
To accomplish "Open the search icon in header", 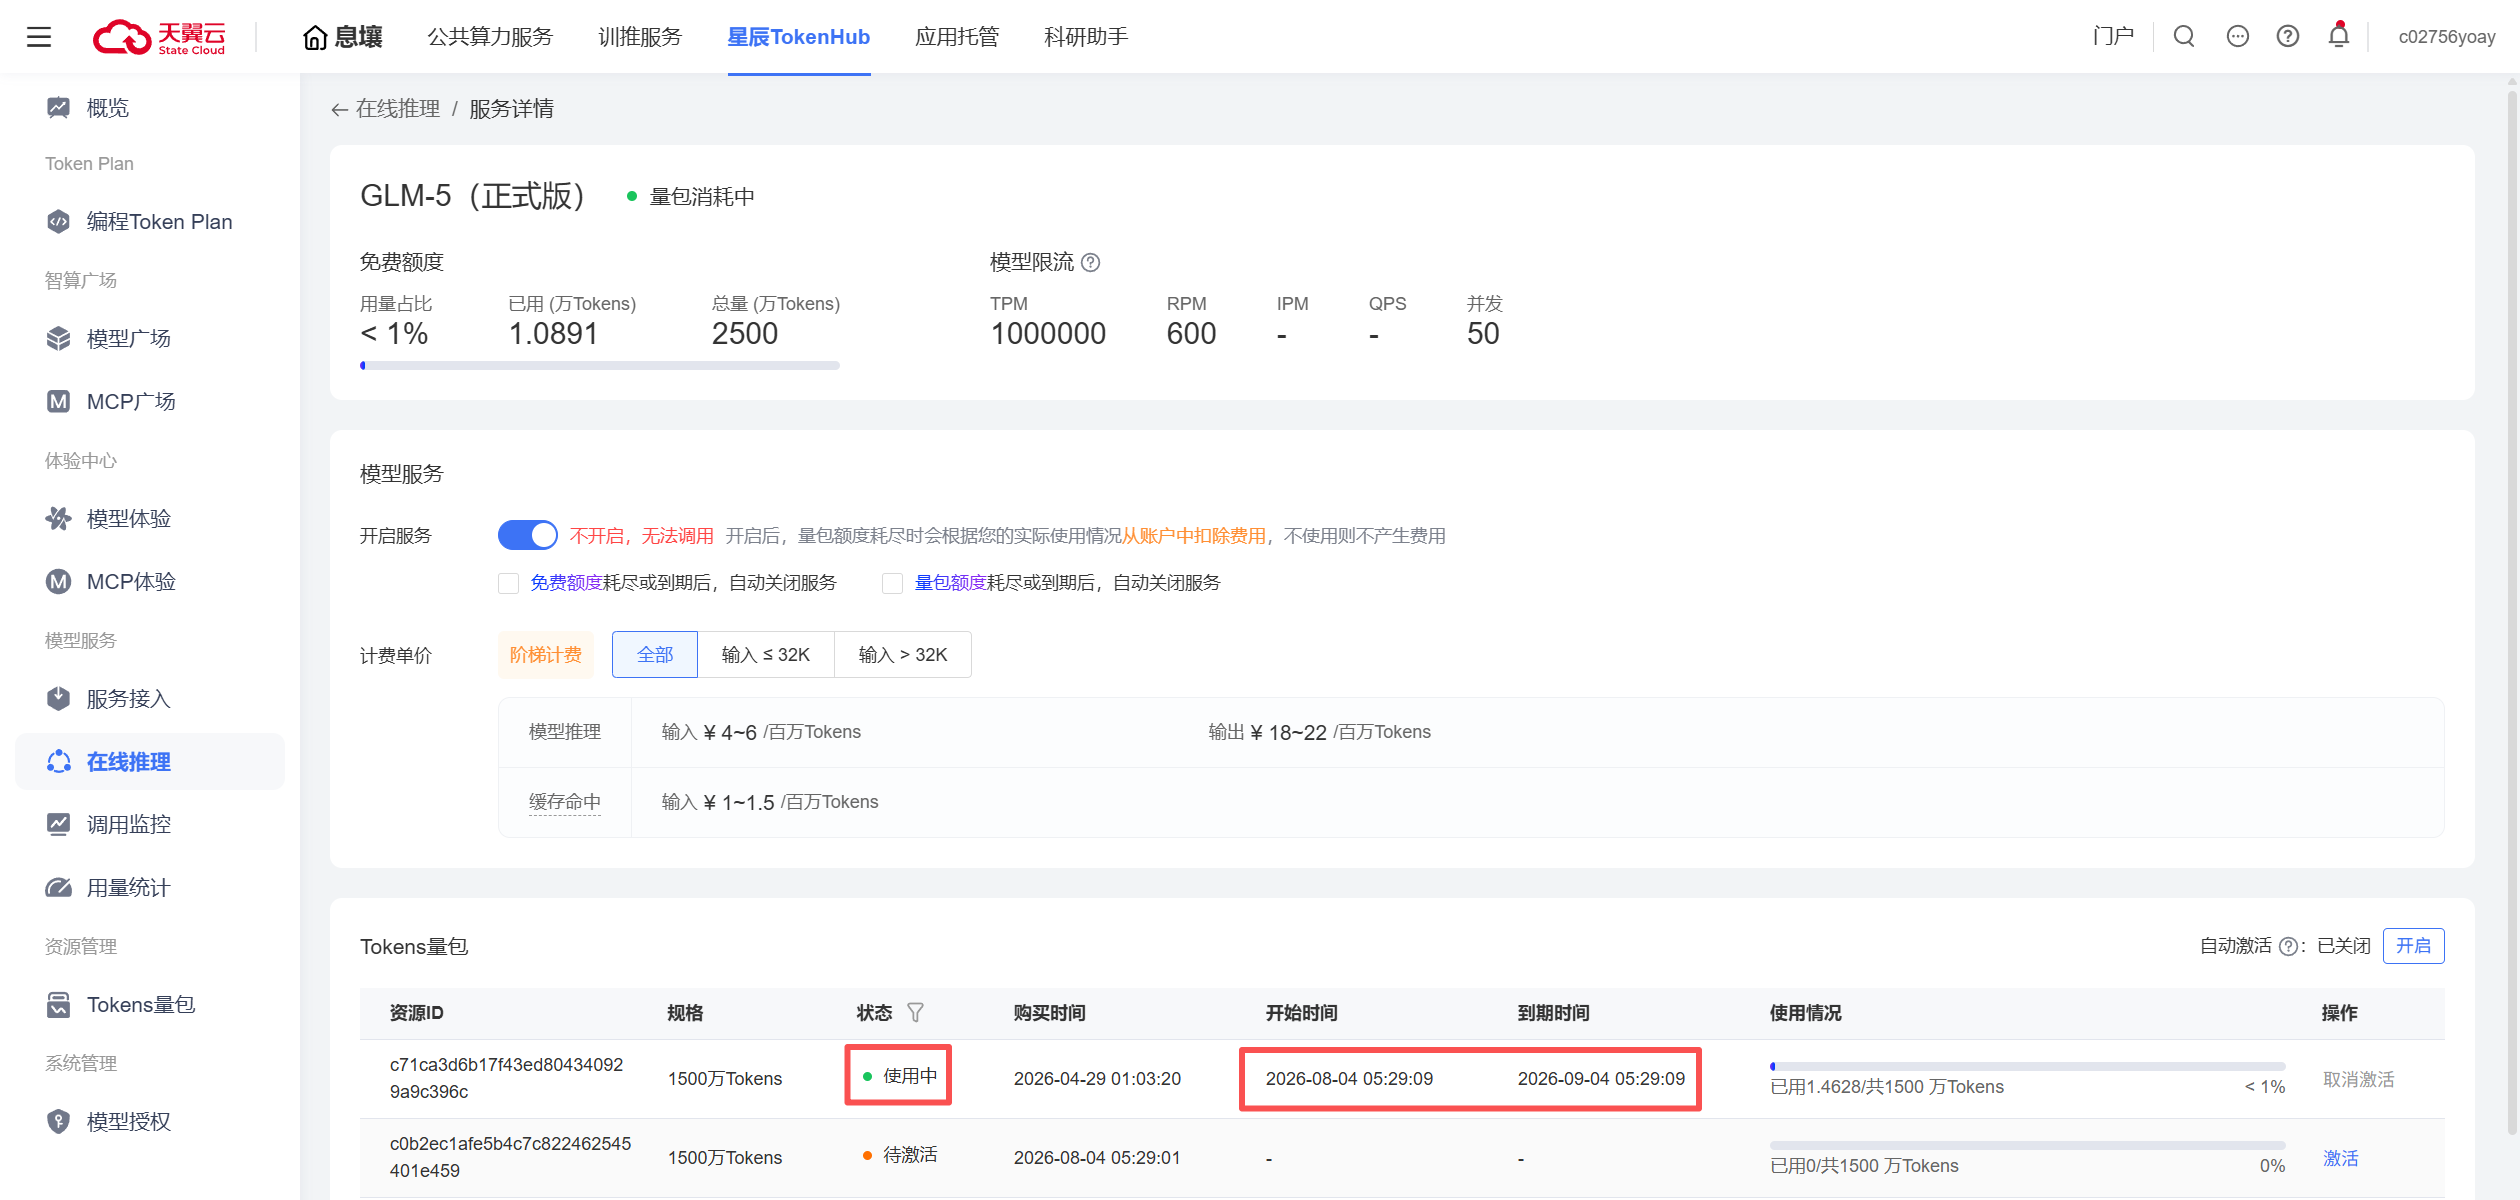I will [x=2184, y=37].
